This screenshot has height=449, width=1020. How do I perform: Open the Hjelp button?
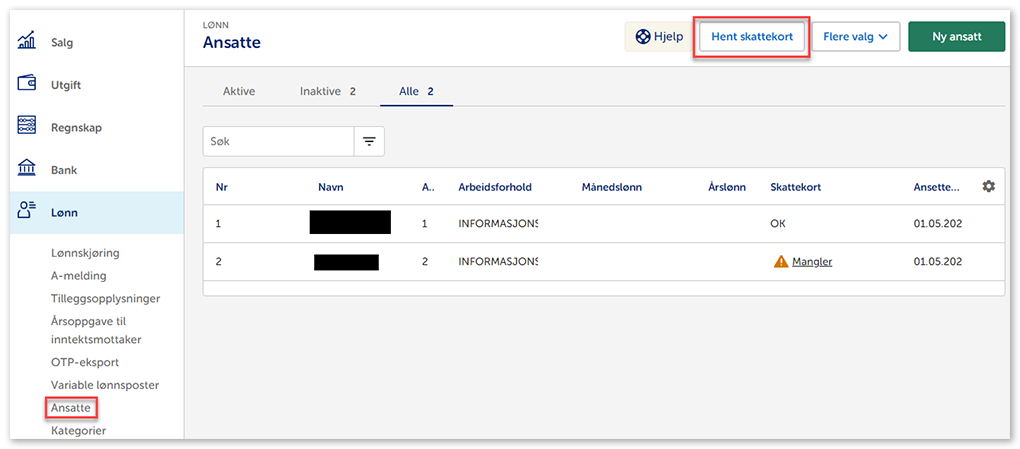point(659,37)
